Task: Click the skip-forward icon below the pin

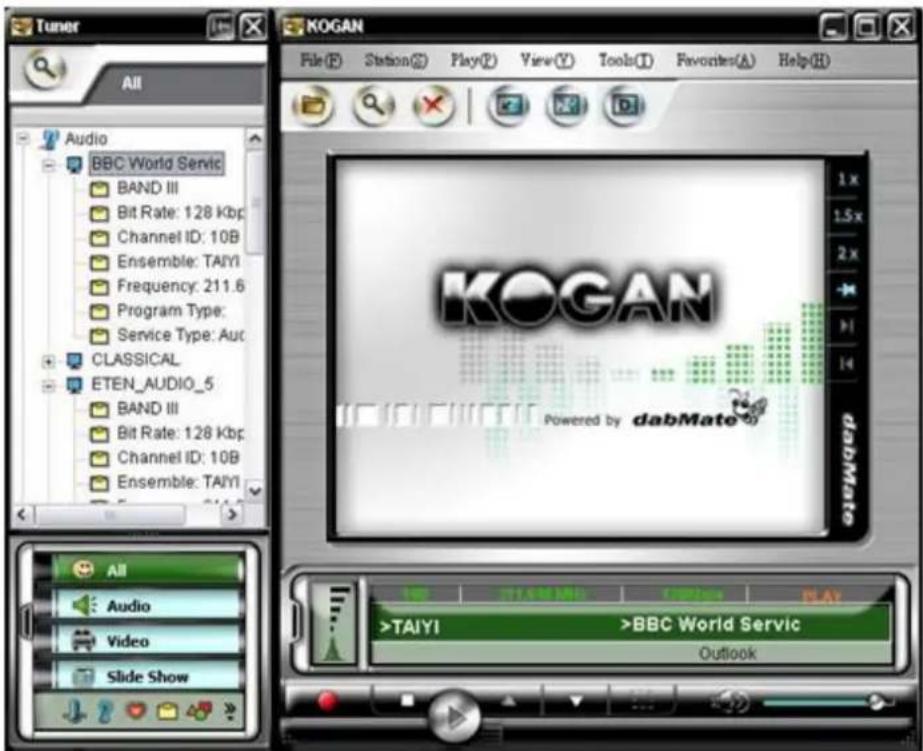Action: coord(846,326)
